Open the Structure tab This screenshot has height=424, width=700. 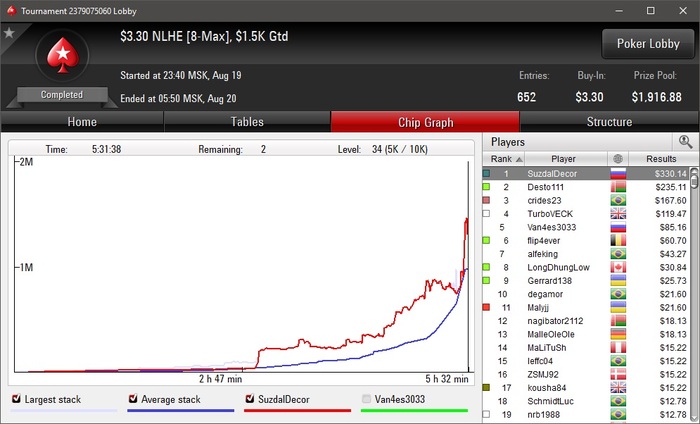pyautogui.click(x=609, y=122)
